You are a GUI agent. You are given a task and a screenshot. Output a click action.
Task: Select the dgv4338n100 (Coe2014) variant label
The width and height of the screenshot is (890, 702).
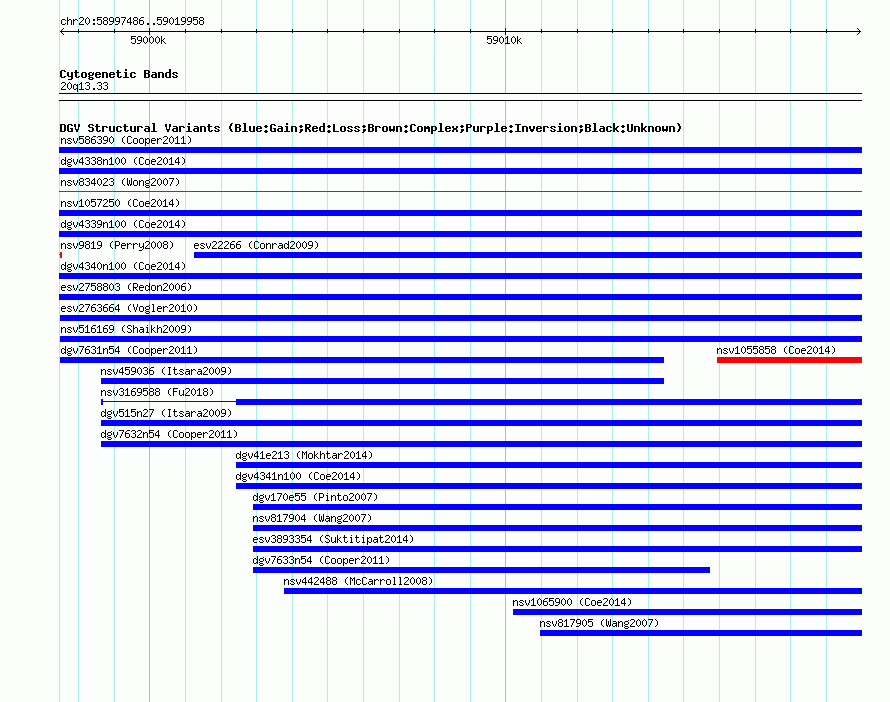123,161
